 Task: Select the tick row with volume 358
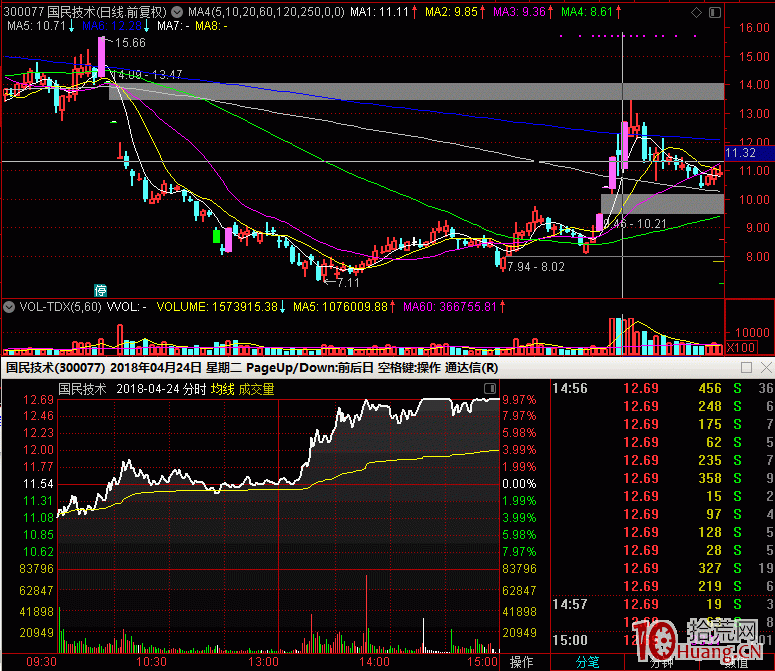coord(662,478)
